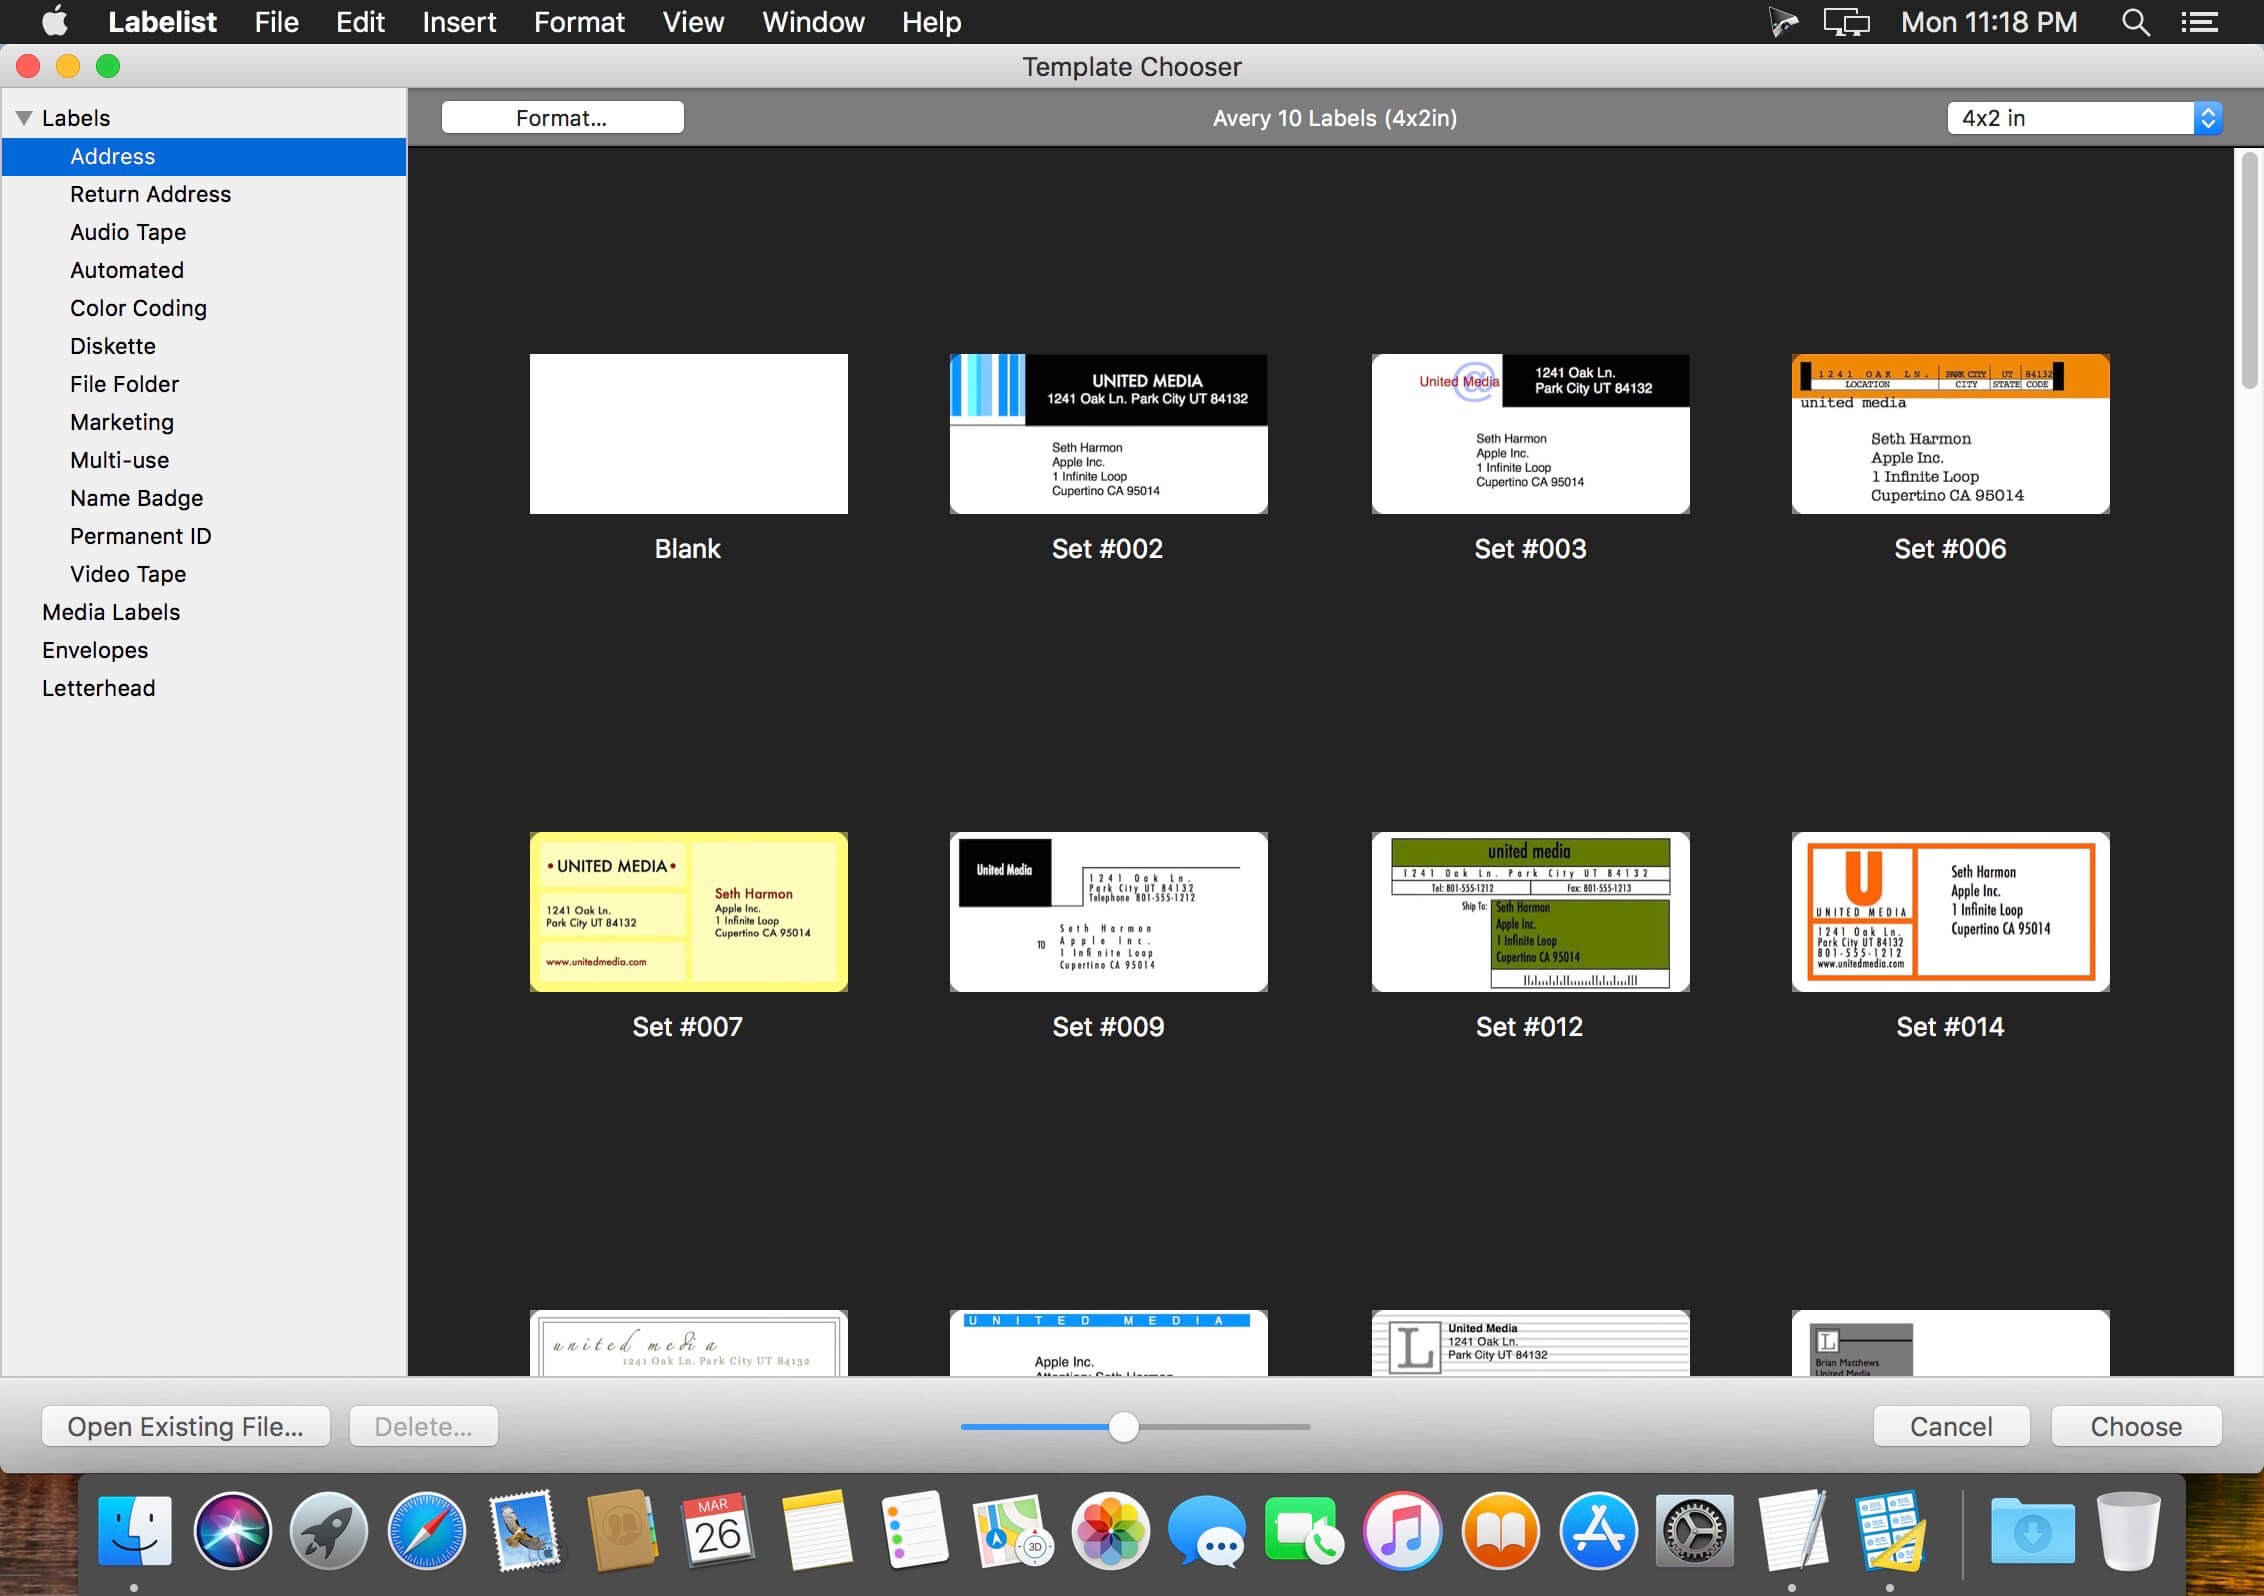Image resolution: width=2264 pixels, height=1596 pixels.
Task: Select the Set #003 template thumbnail
Action: pos(1530,434)
